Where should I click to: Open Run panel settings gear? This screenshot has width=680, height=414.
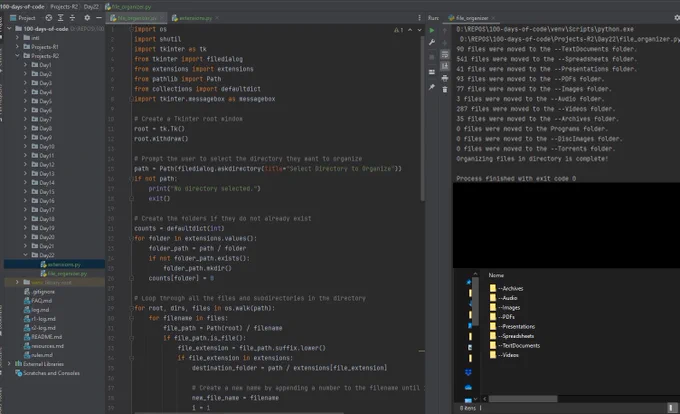677,18
